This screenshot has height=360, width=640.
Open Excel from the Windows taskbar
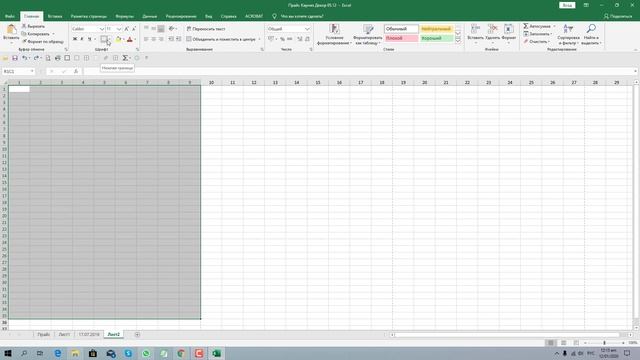click(216, 353)
